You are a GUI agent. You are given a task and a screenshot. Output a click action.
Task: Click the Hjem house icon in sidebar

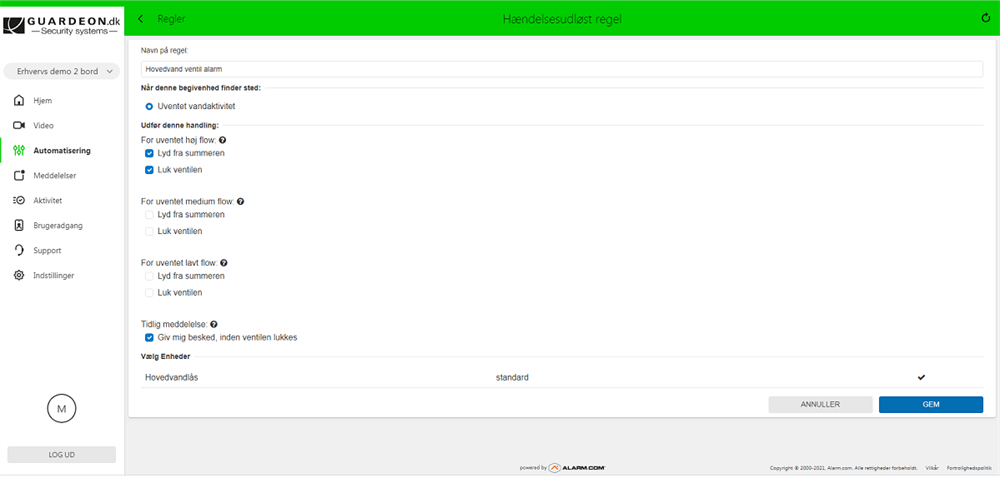(x=19, y=101)
